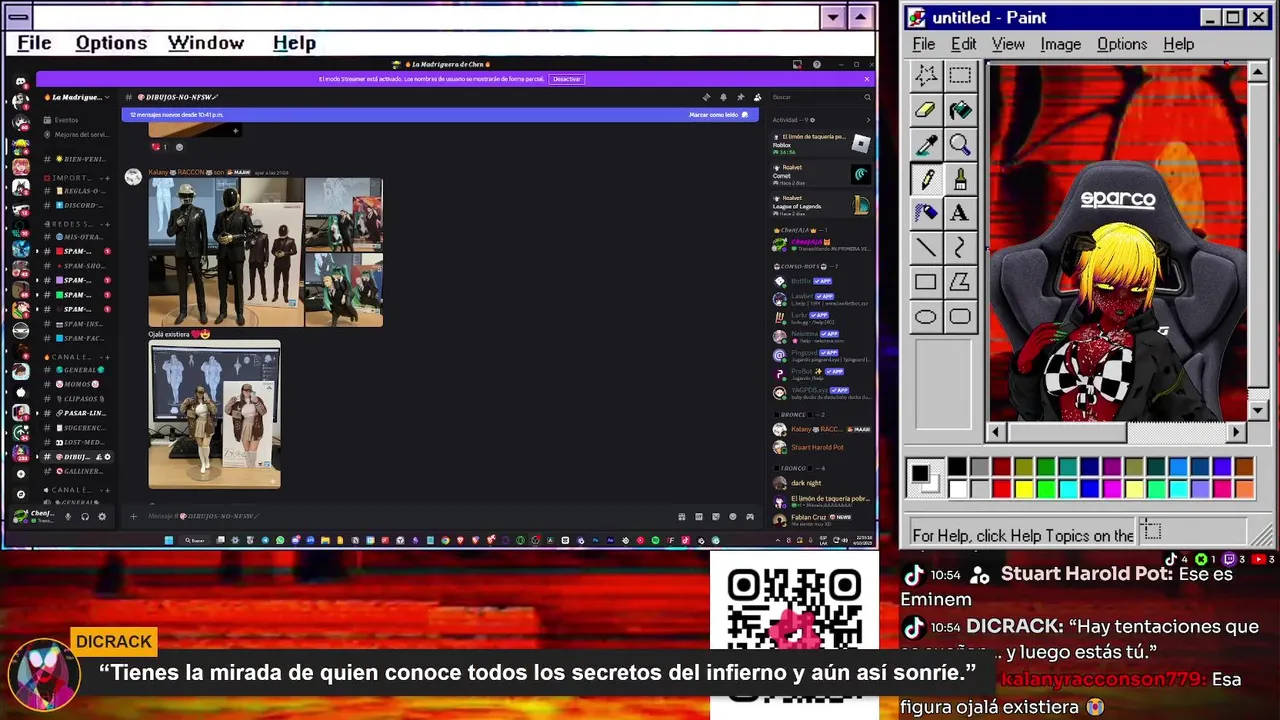Open Paint File menu

pos(923,44)
